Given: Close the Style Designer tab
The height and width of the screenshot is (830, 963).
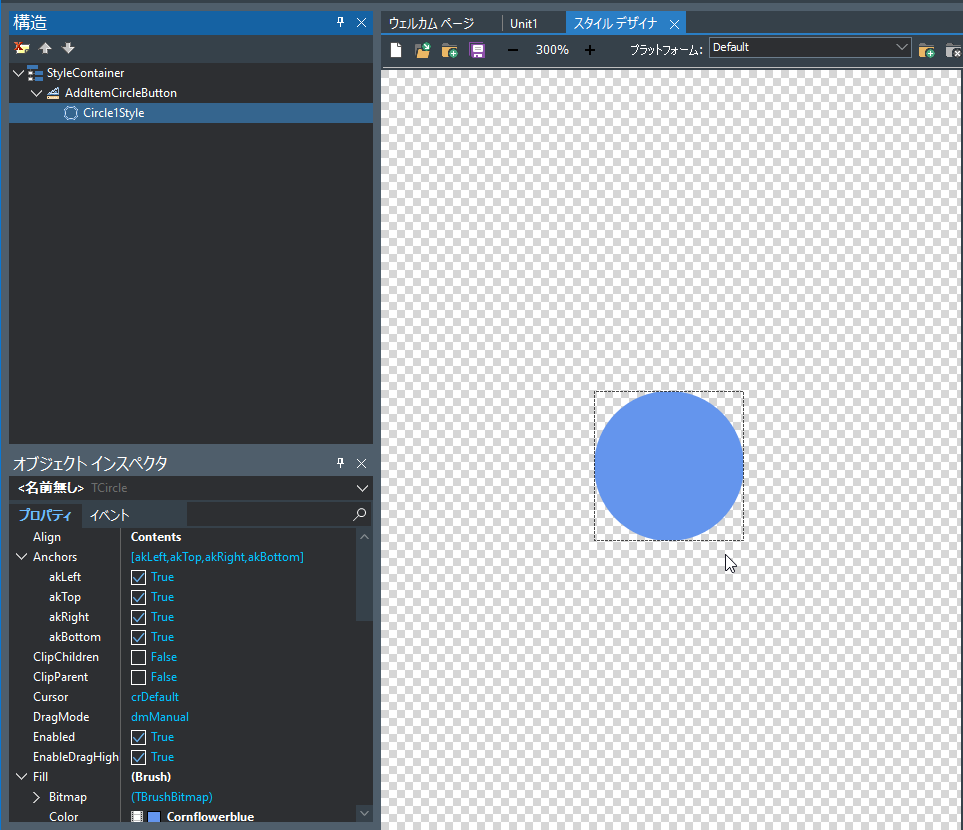Looking at the screenshot, I should (x=674, y=25).
